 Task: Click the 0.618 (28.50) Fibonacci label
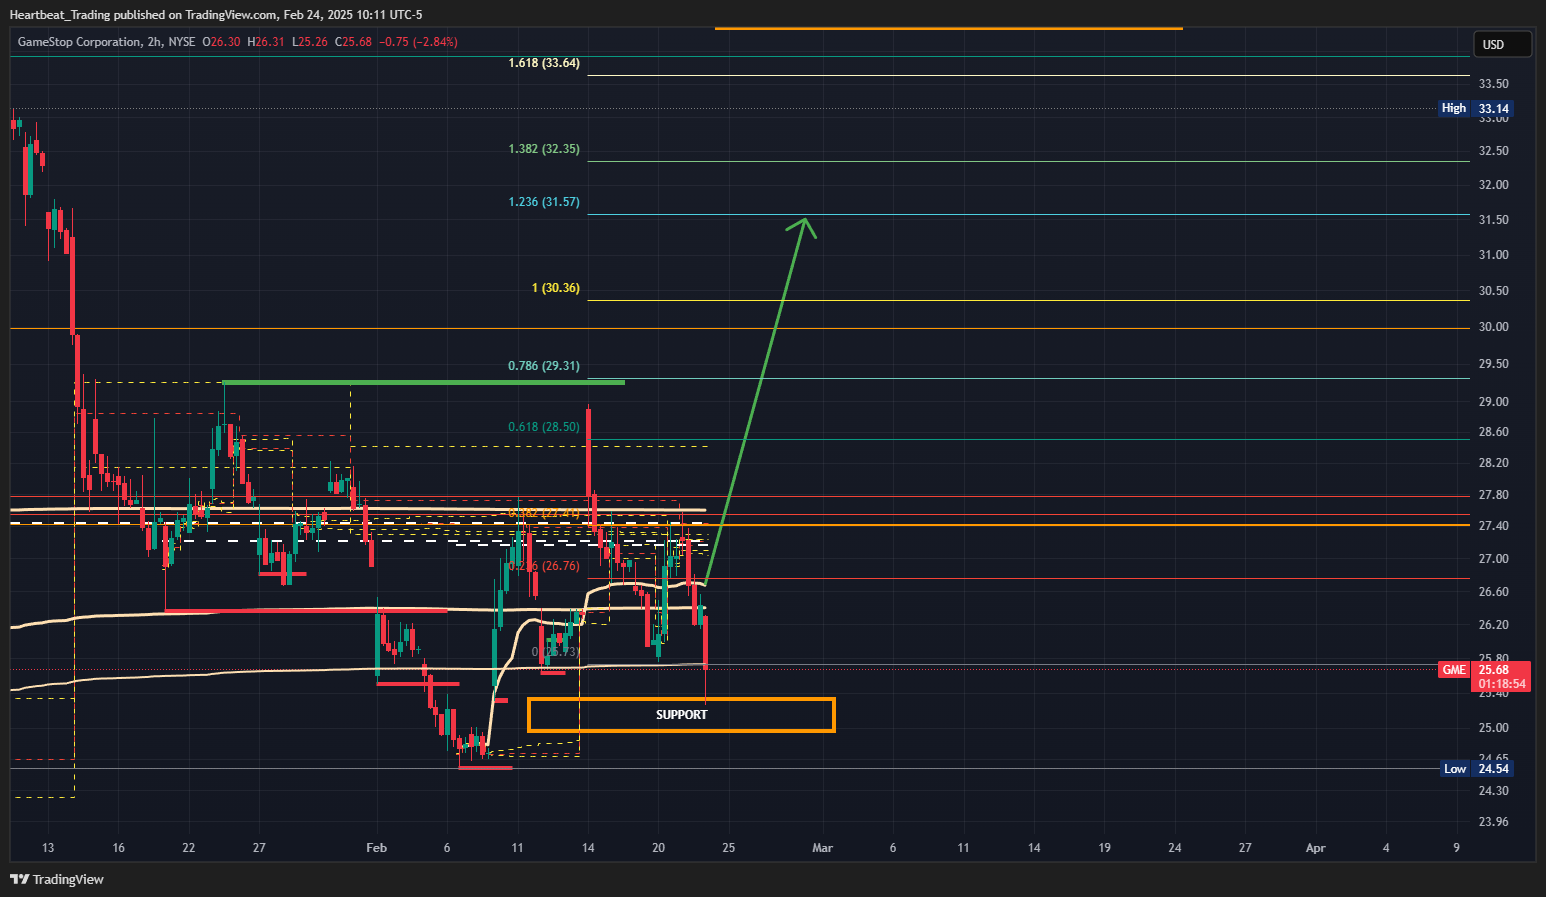click(x=544, y=427)
